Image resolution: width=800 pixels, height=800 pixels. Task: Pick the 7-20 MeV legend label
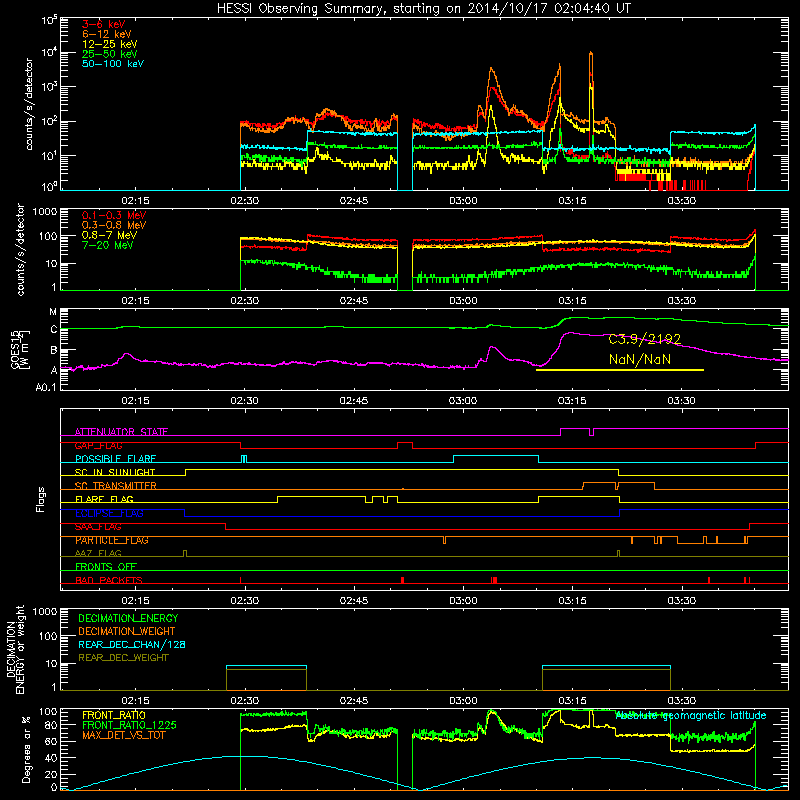[x=108, y=245]
